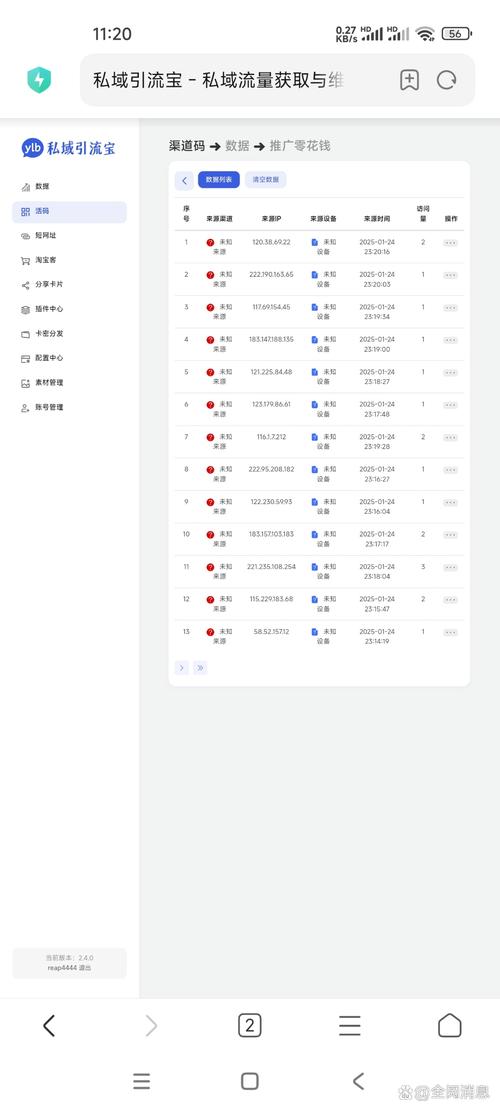Viewport: 500px width, 1111px height.
Task: Open actions menu for IP 222.190.163.65
Action: pyautogui.click(x=450, y=275)
